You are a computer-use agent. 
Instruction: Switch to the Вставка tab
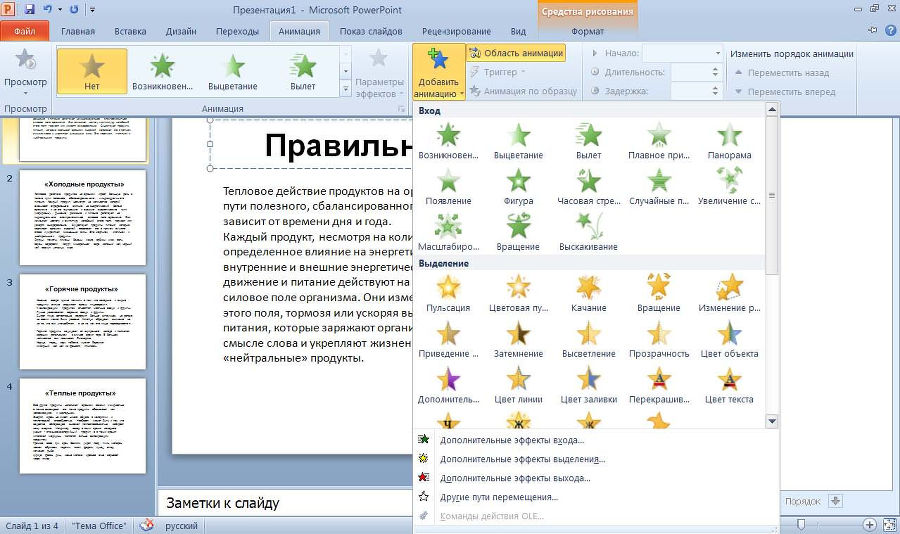tap(130, 31)
